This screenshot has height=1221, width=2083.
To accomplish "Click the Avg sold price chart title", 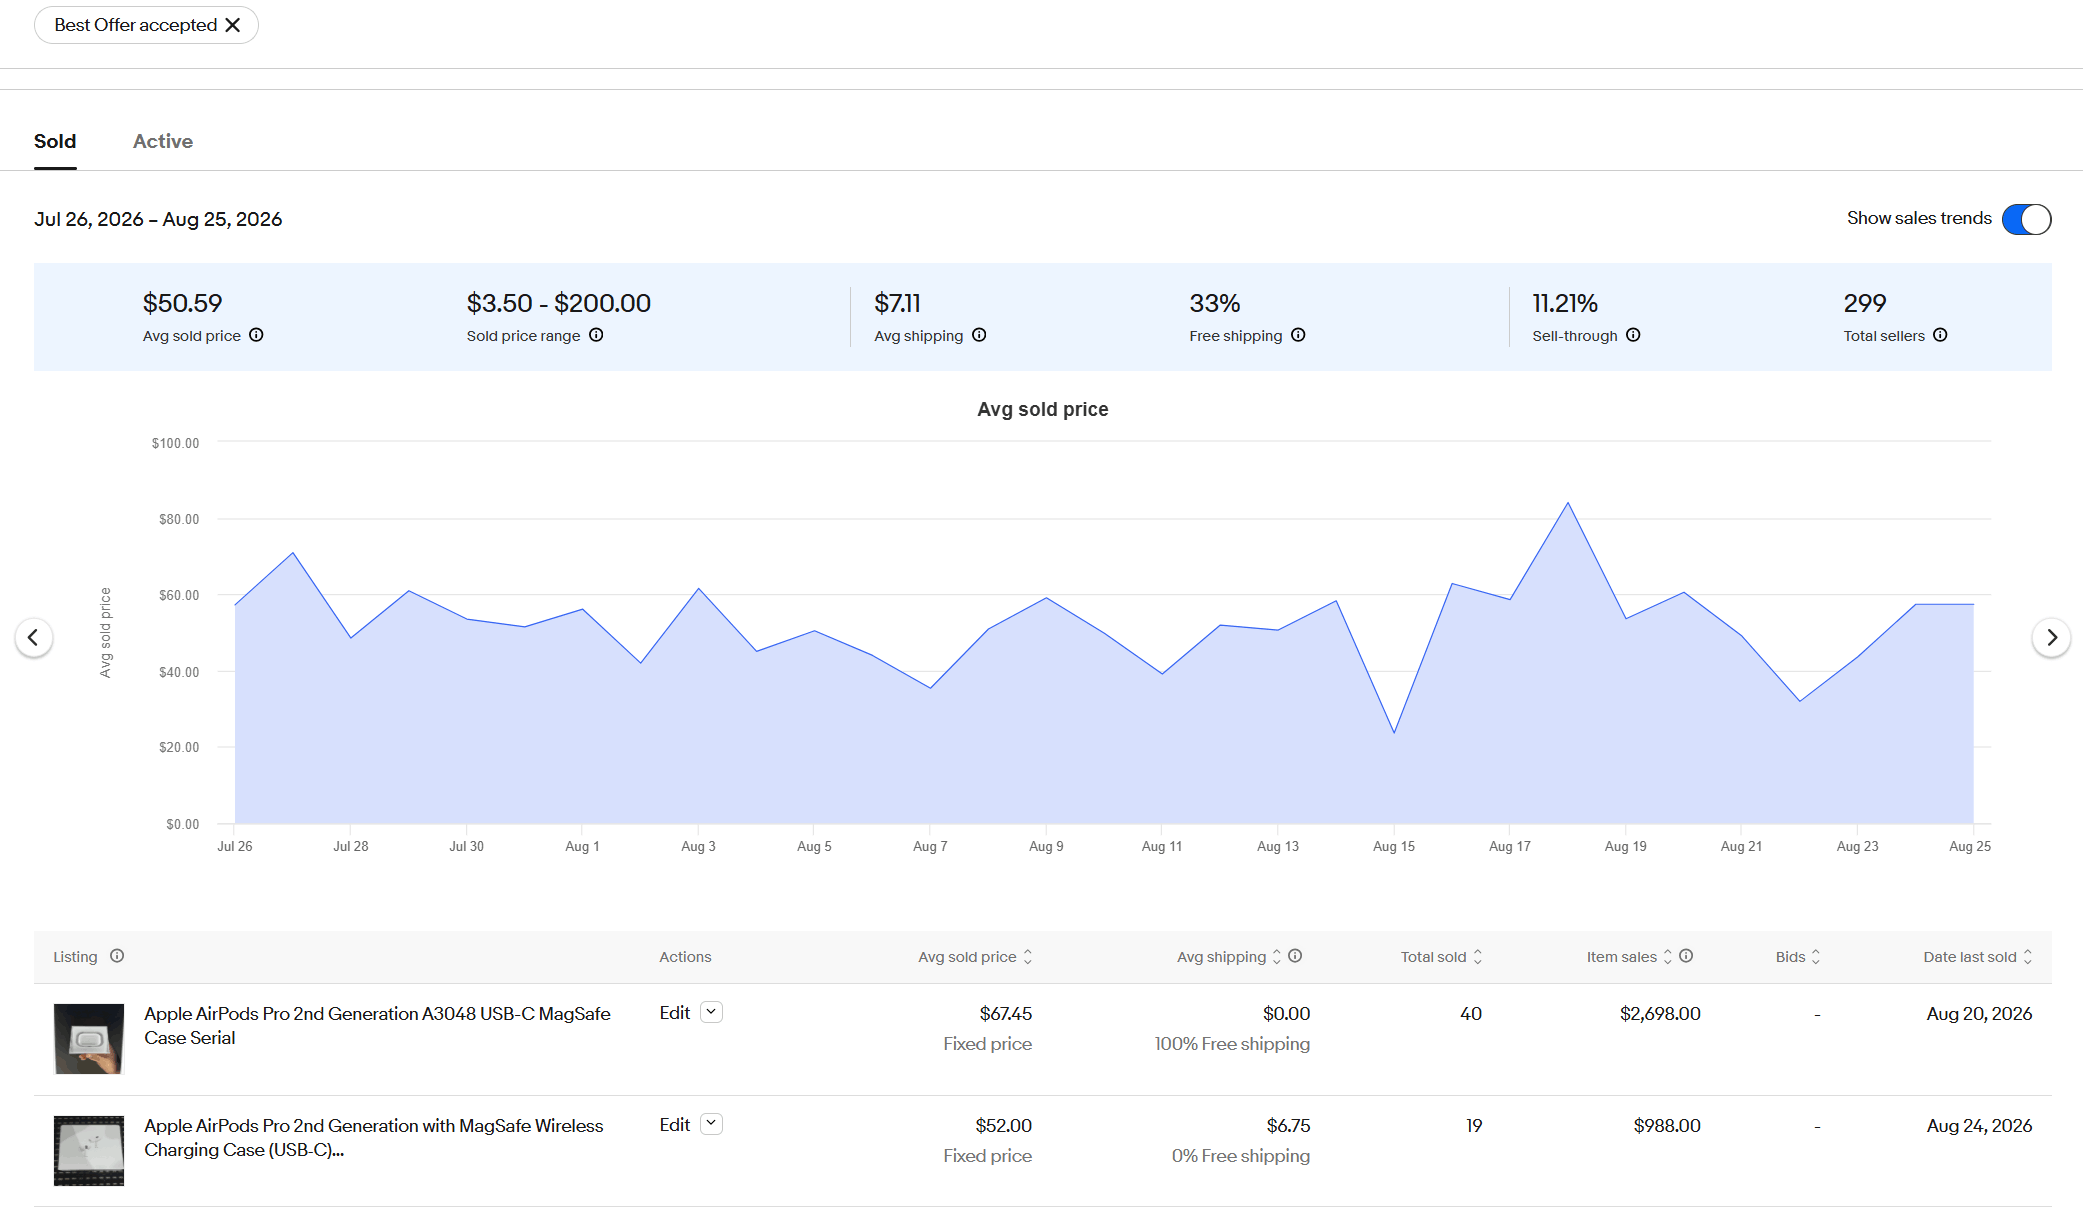I will point(1043,409).
